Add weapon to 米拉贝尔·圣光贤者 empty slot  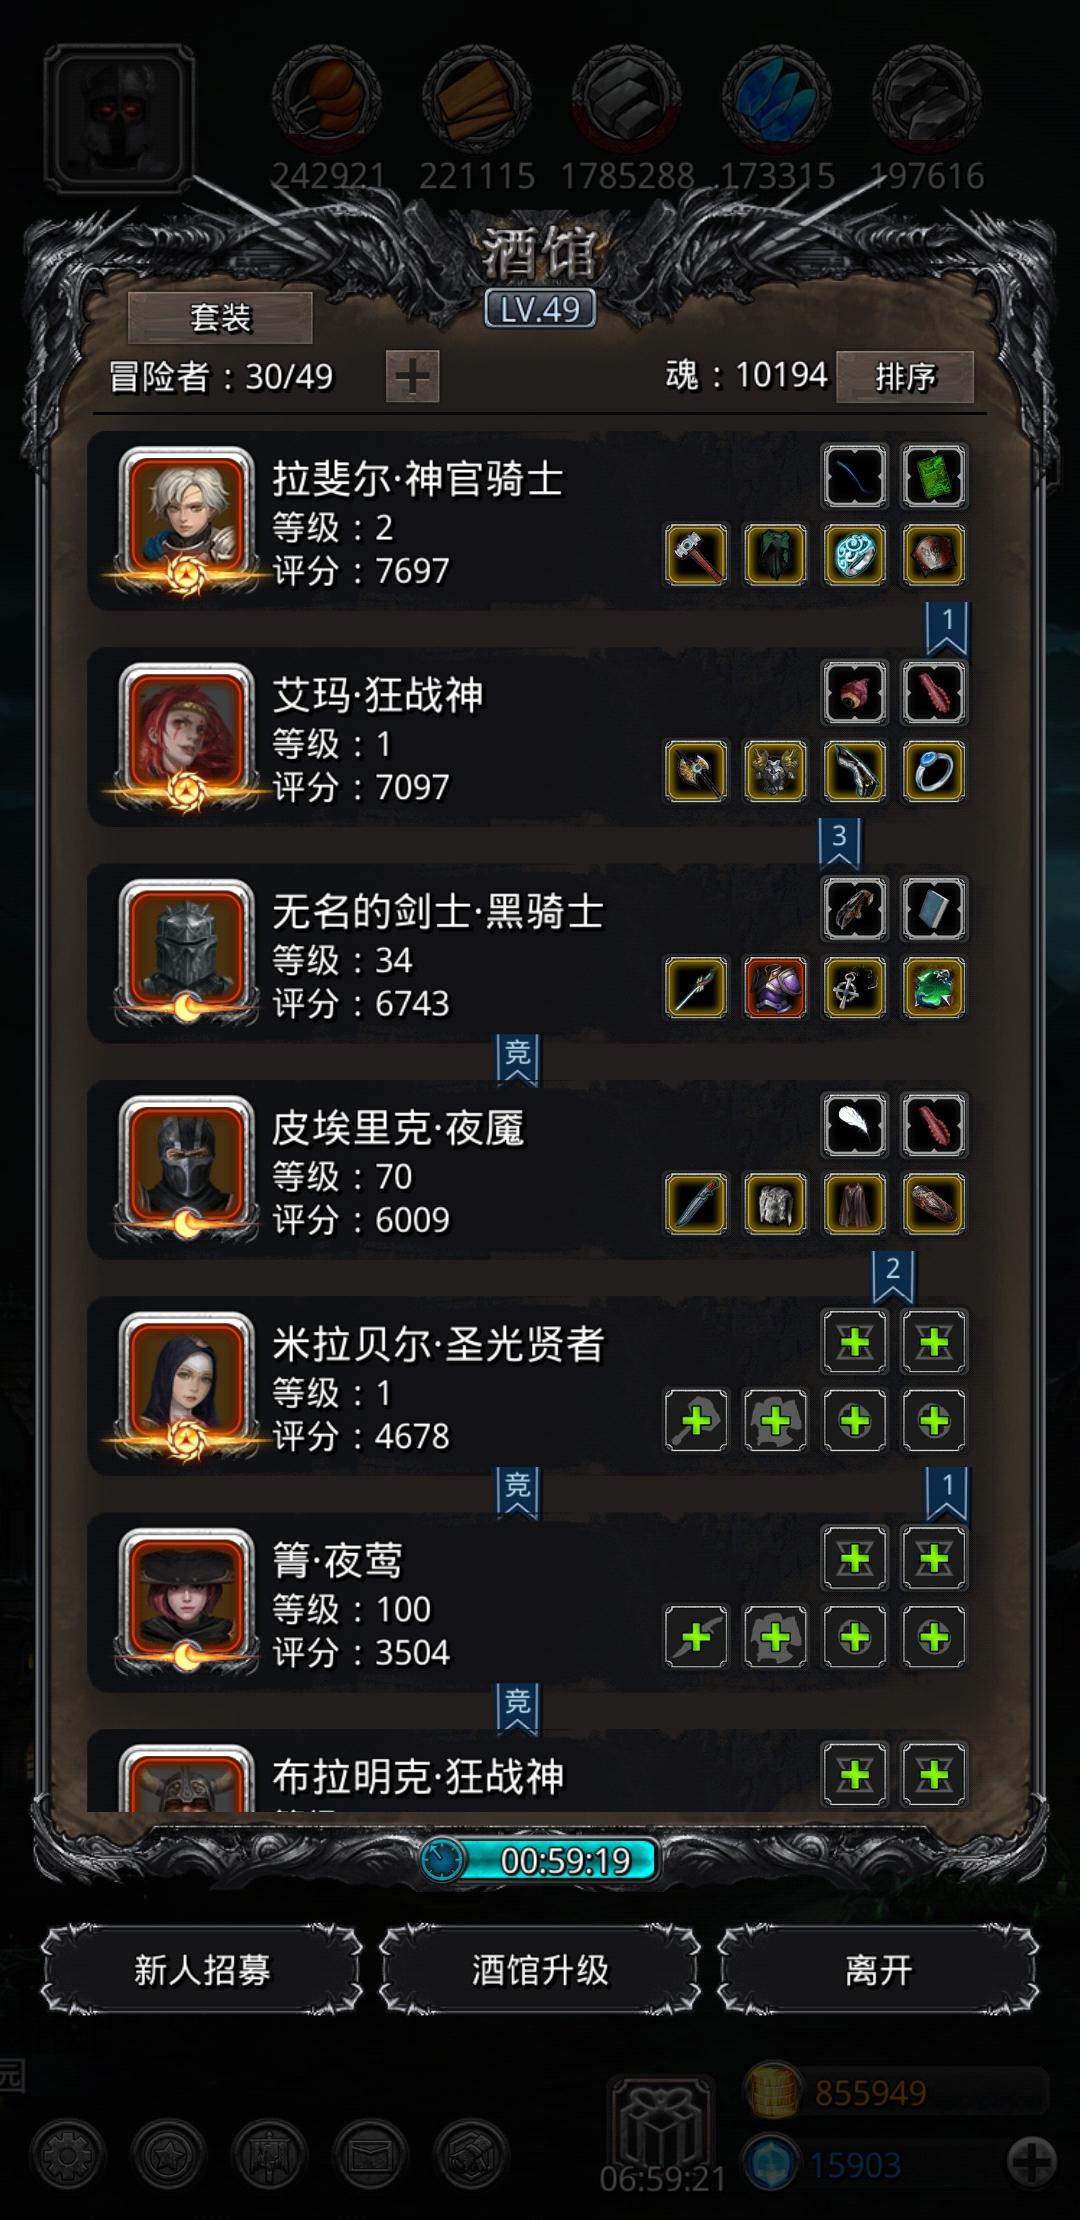(696, 1421)
